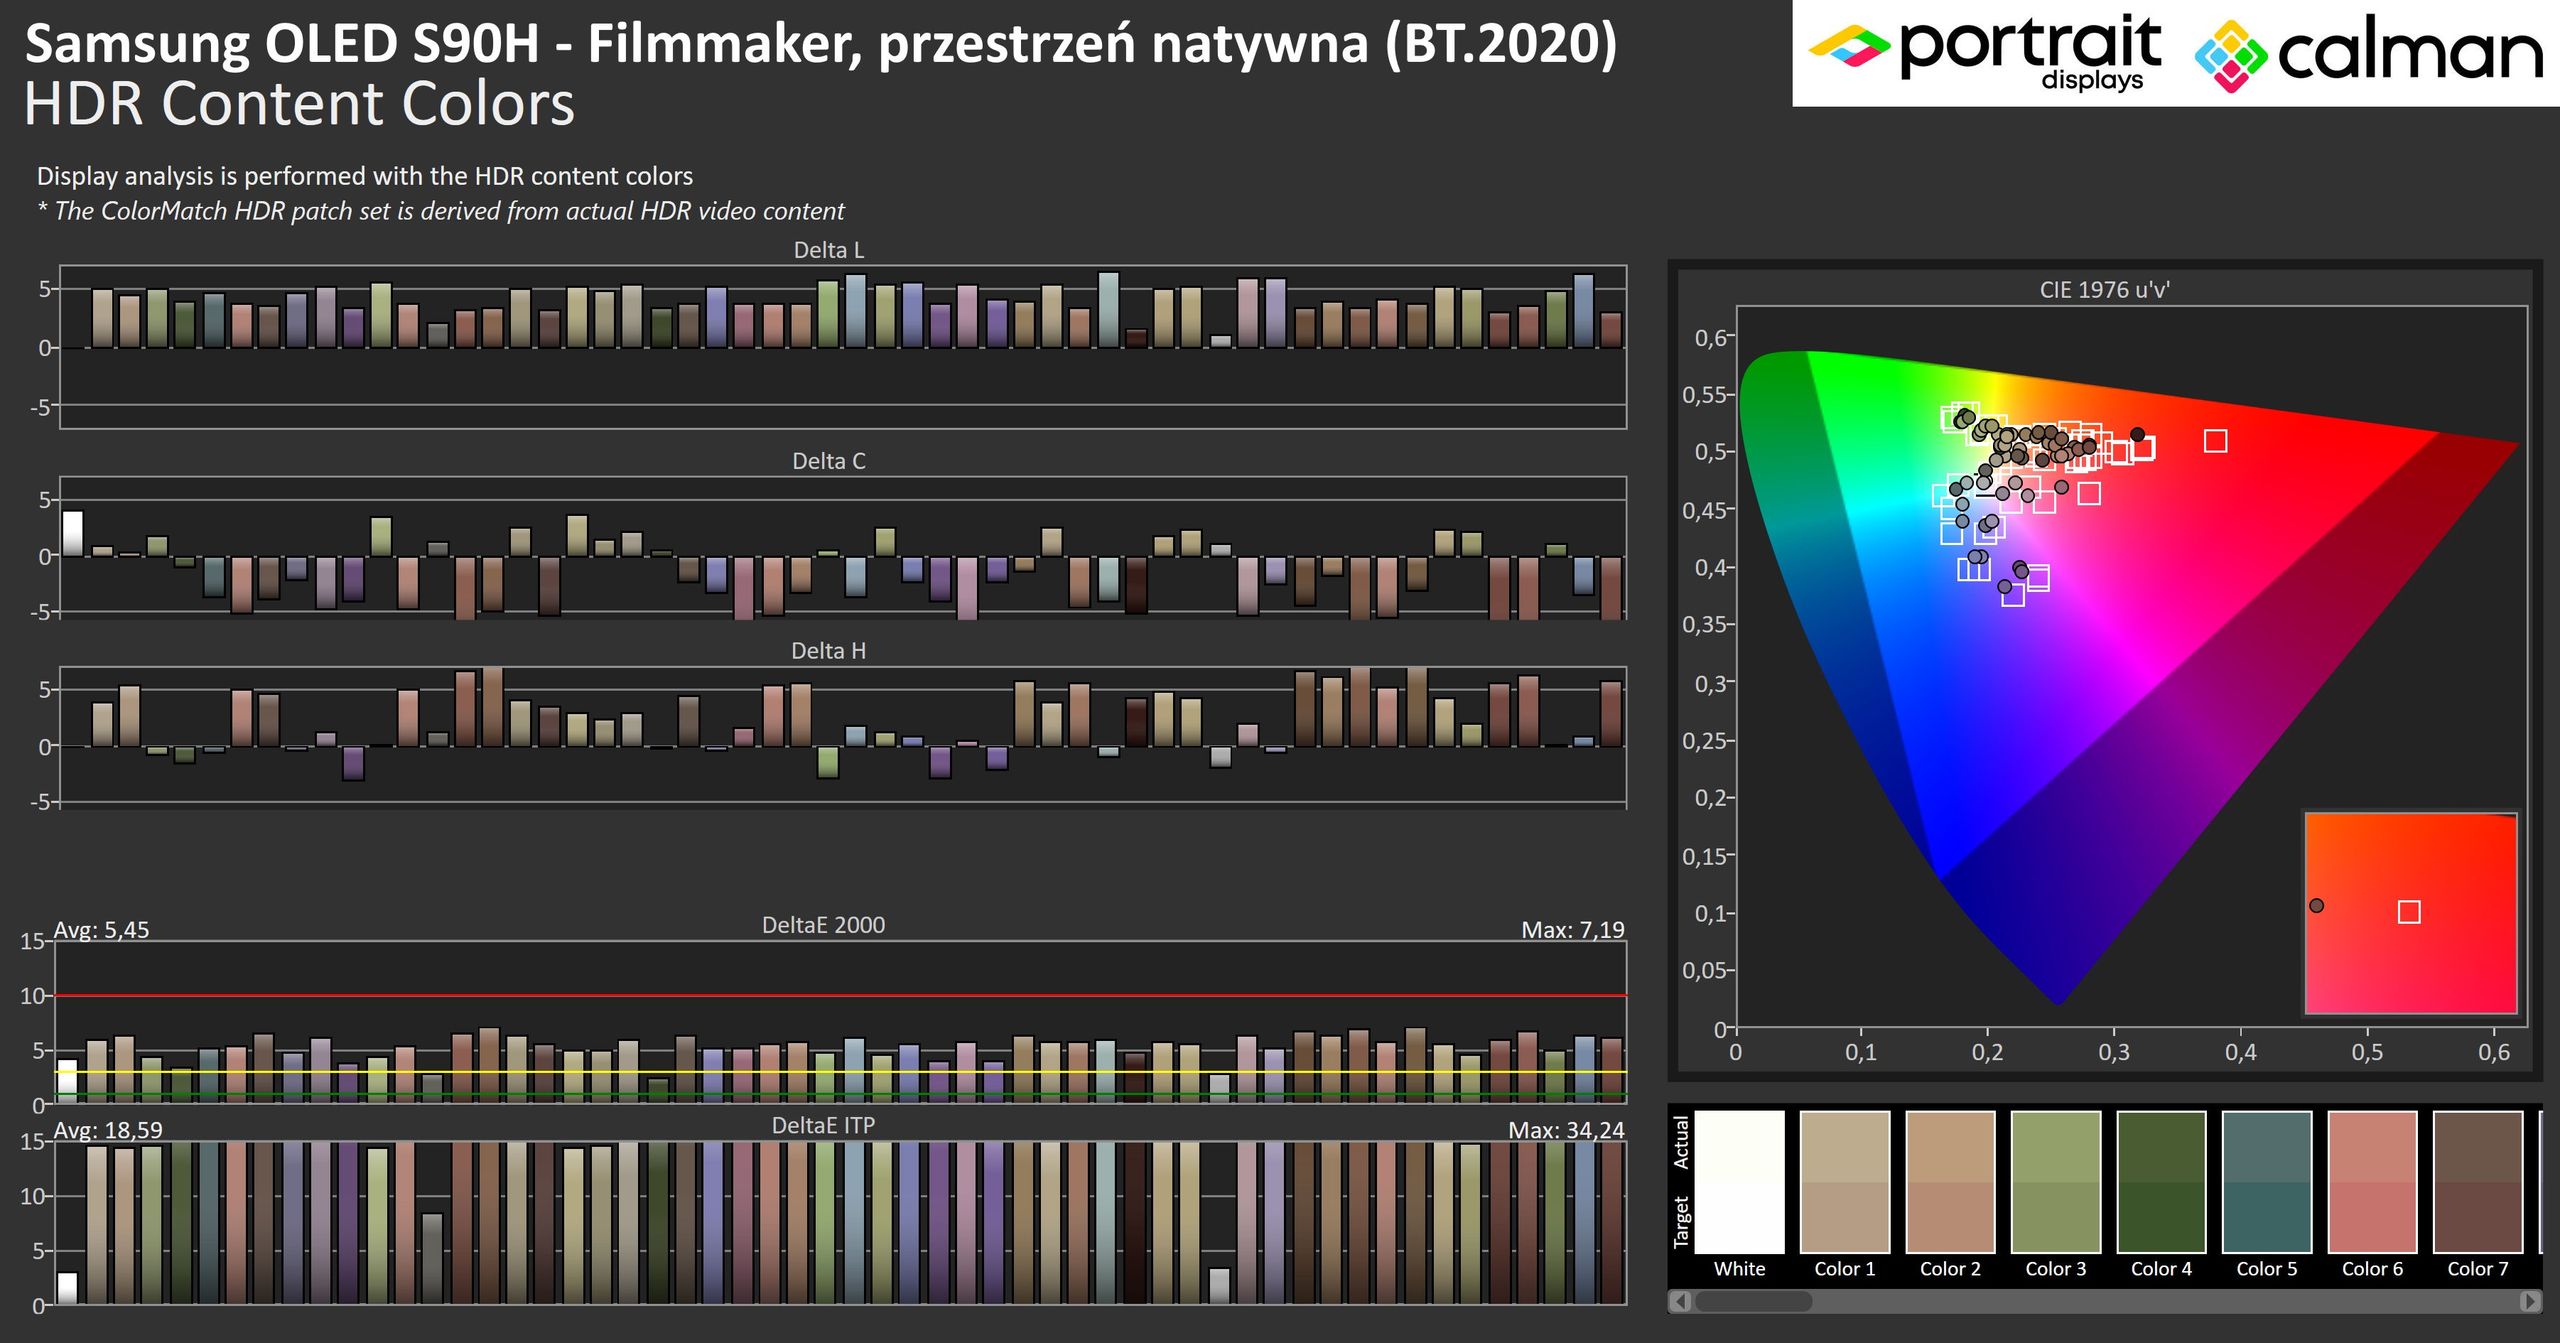Pick the Color 3 green swatch
Screen dimensions: 2560x1343
(x=2056, y=1182)
